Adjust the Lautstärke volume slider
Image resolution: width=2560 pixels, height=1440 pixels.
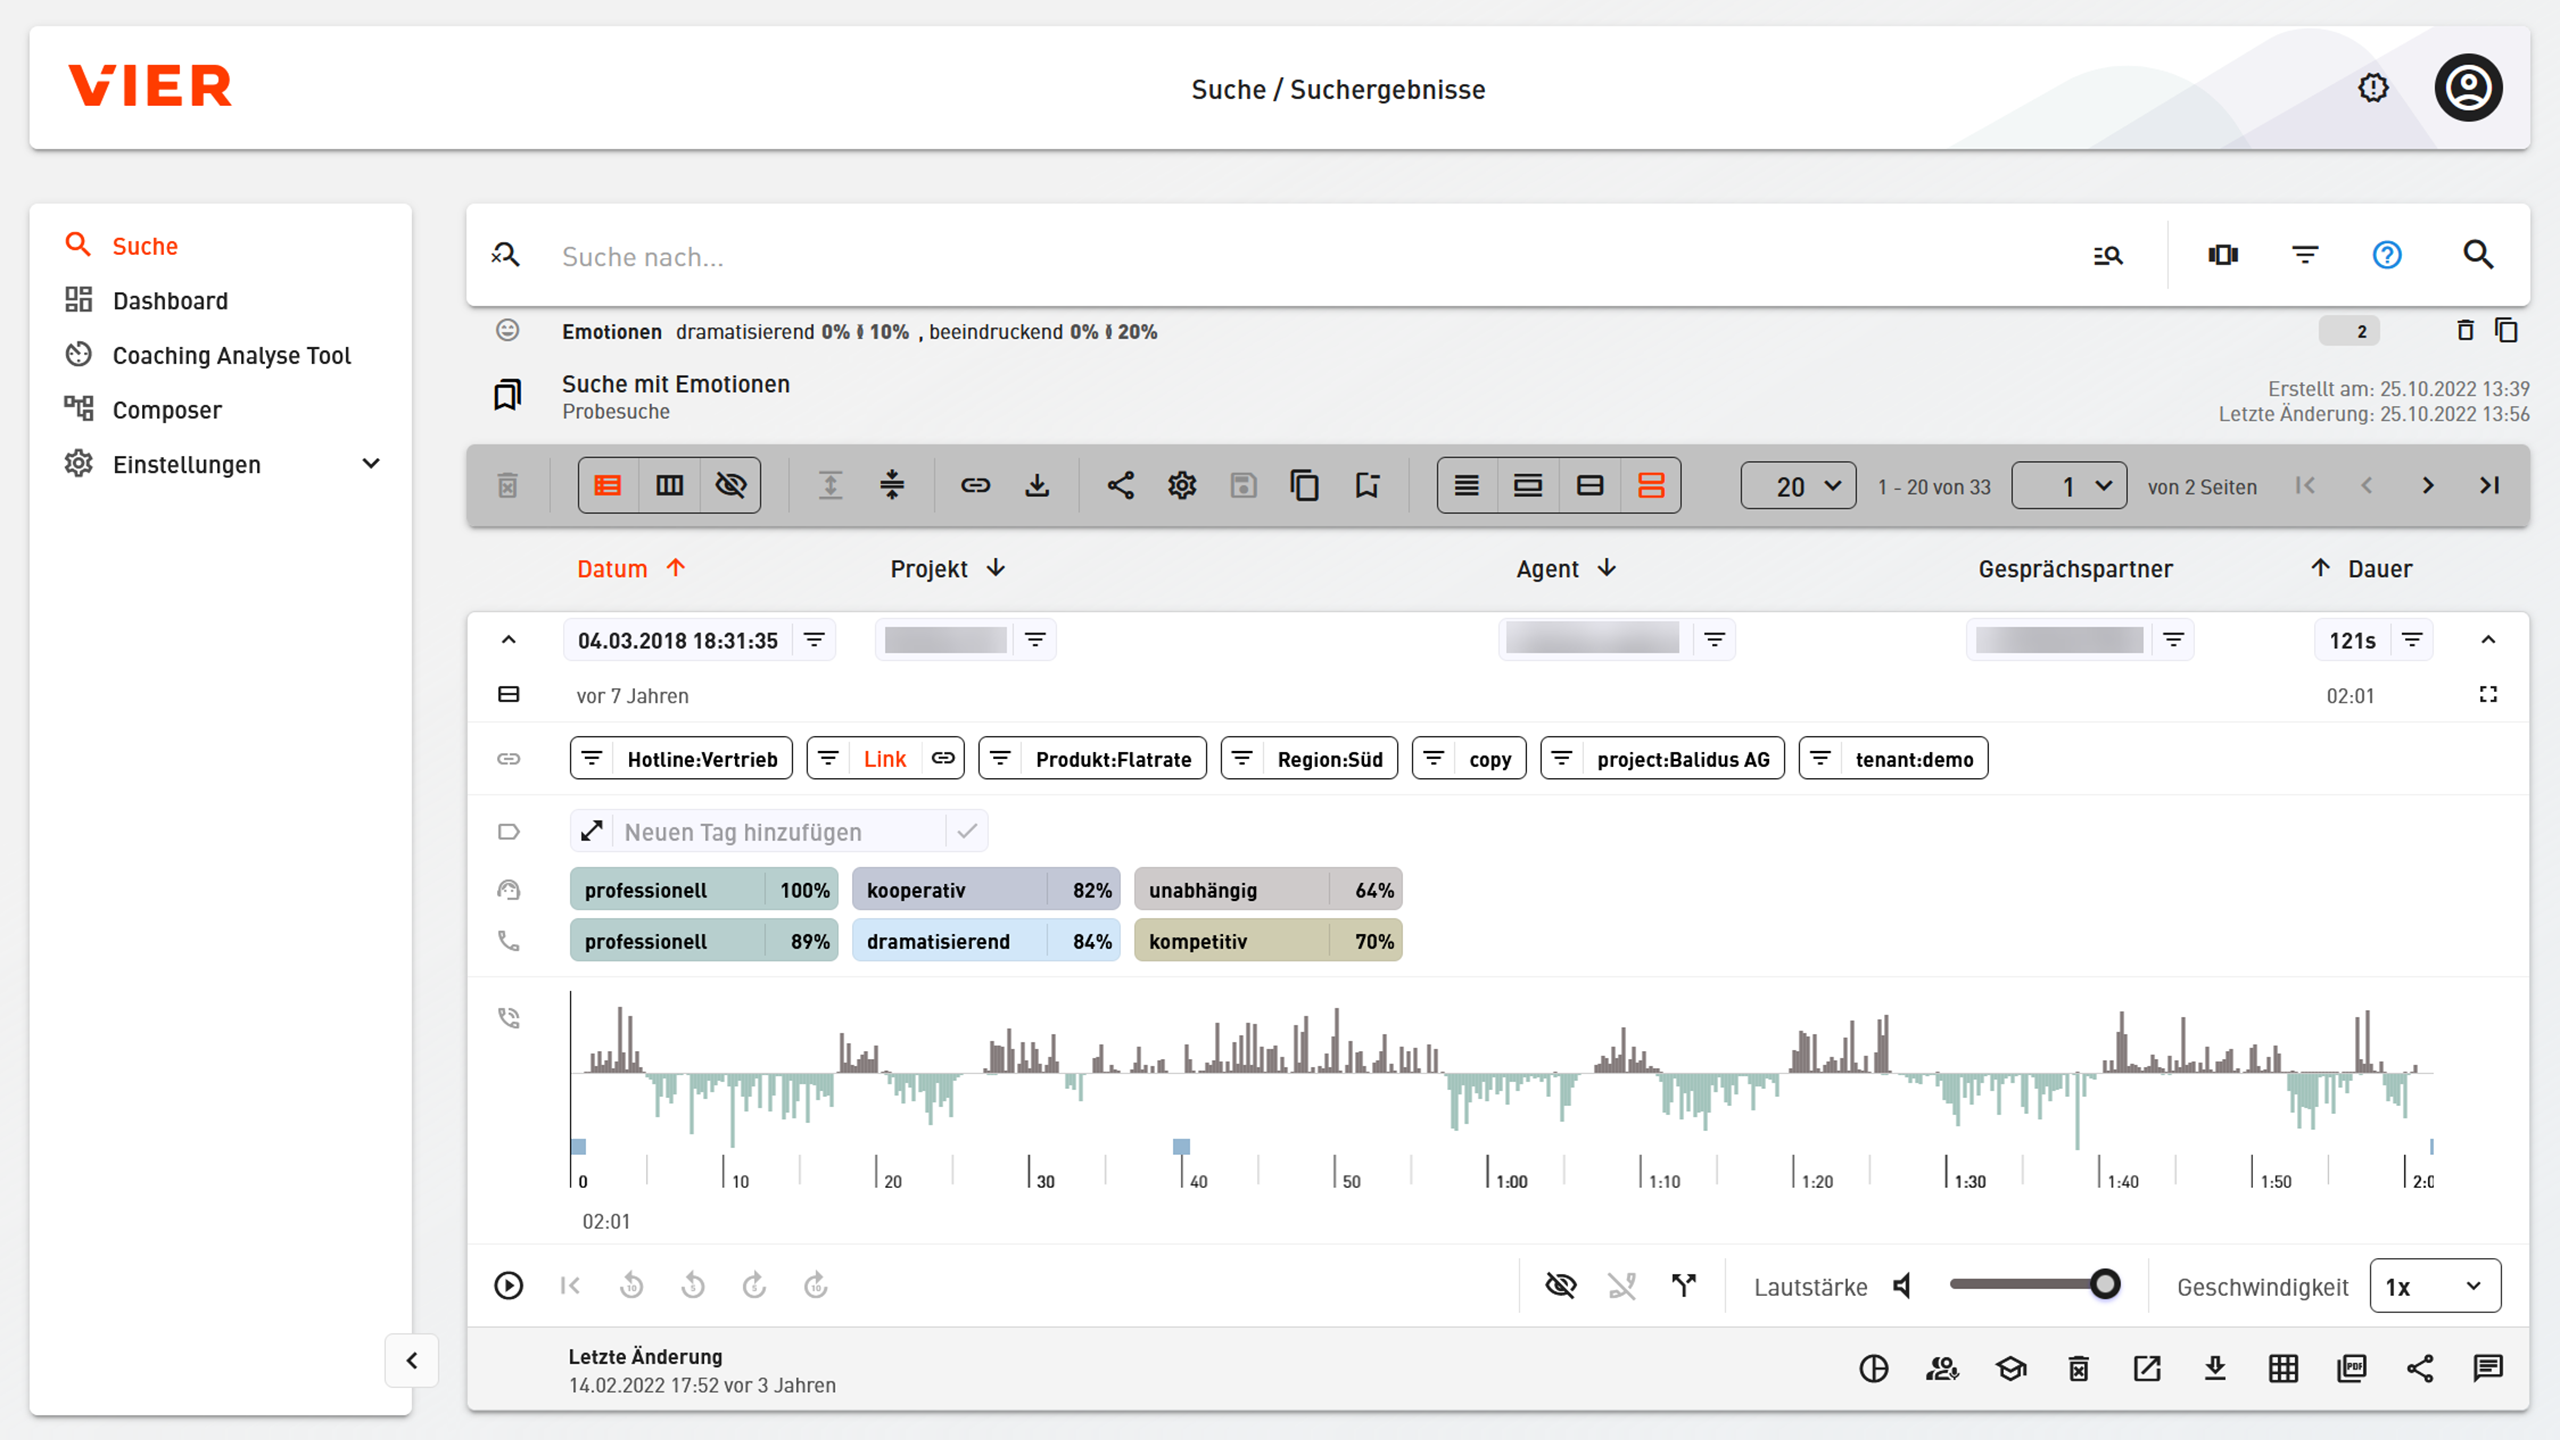(x=2104, y=1285)
